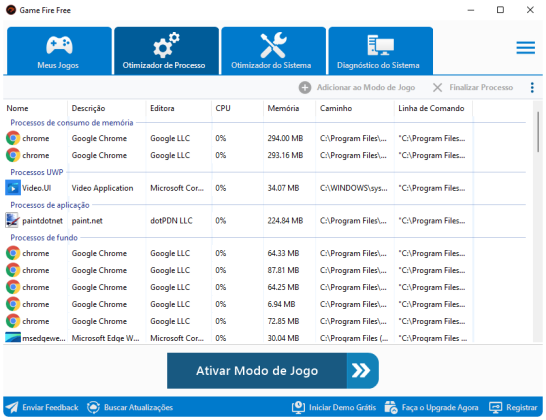
Task: Select the msedgewebview process icon
Action: pos(13,337)
